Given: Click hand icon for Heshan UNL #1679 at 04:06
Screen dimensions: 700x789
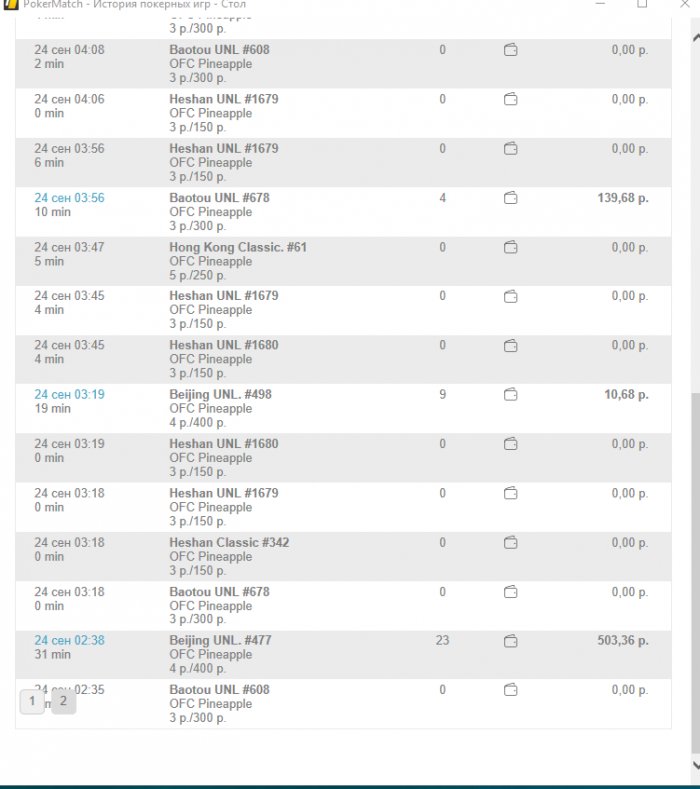Looking at the screenshot, I should click(510, 99).
